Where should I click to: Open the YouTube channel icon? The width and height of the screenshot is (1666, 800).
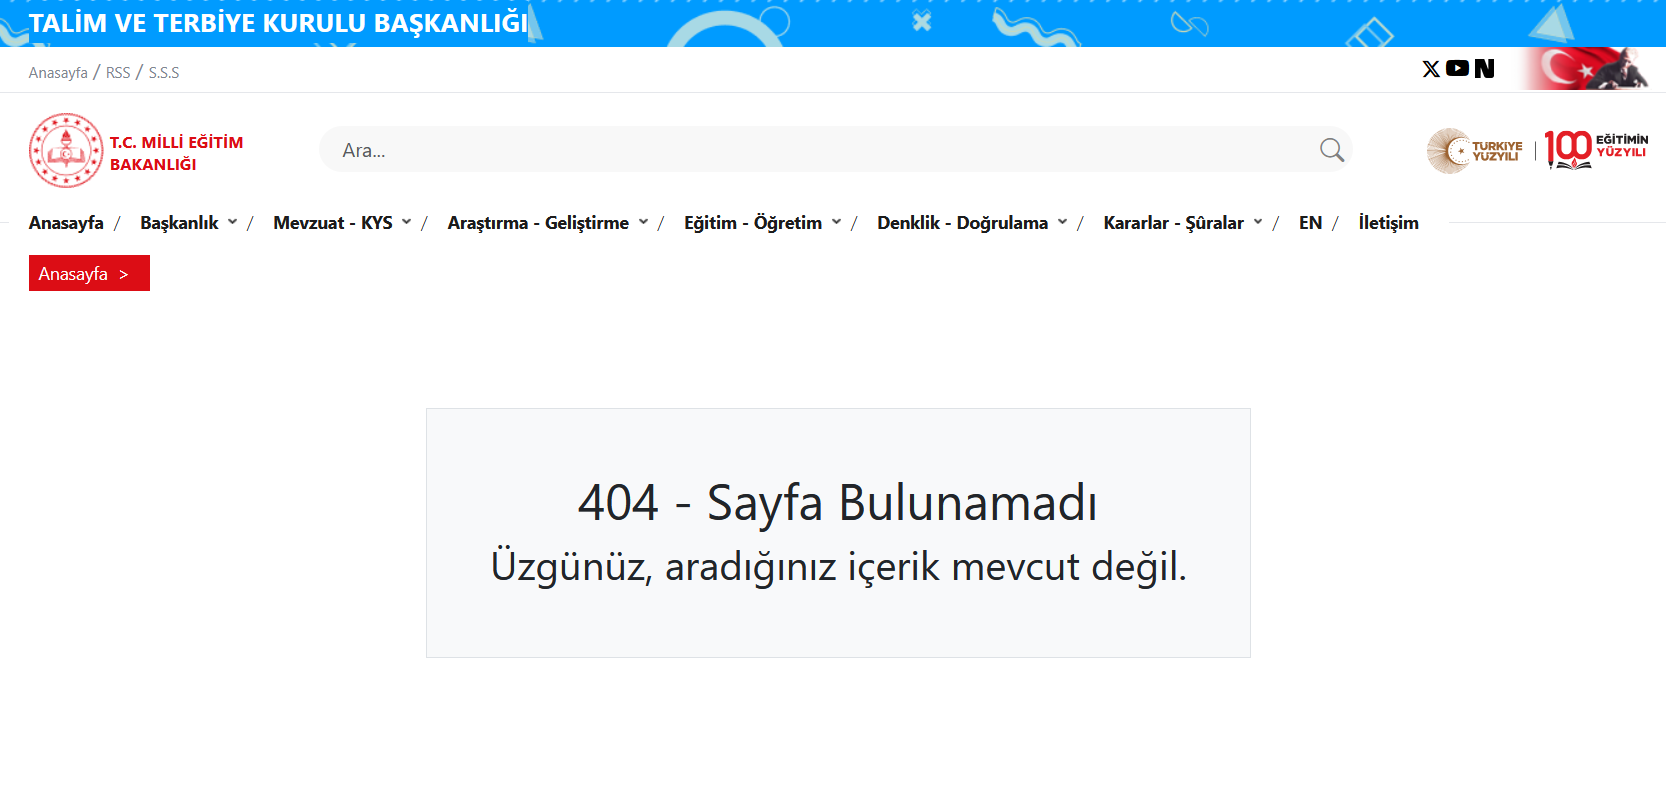pos(1457,68)
